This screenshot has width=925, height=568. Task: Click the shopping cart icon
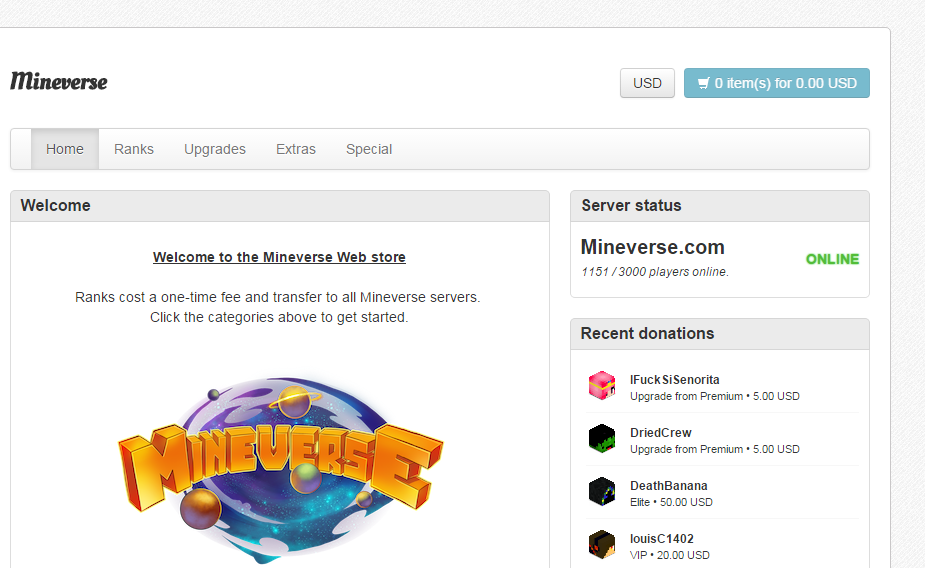(703, 83)
